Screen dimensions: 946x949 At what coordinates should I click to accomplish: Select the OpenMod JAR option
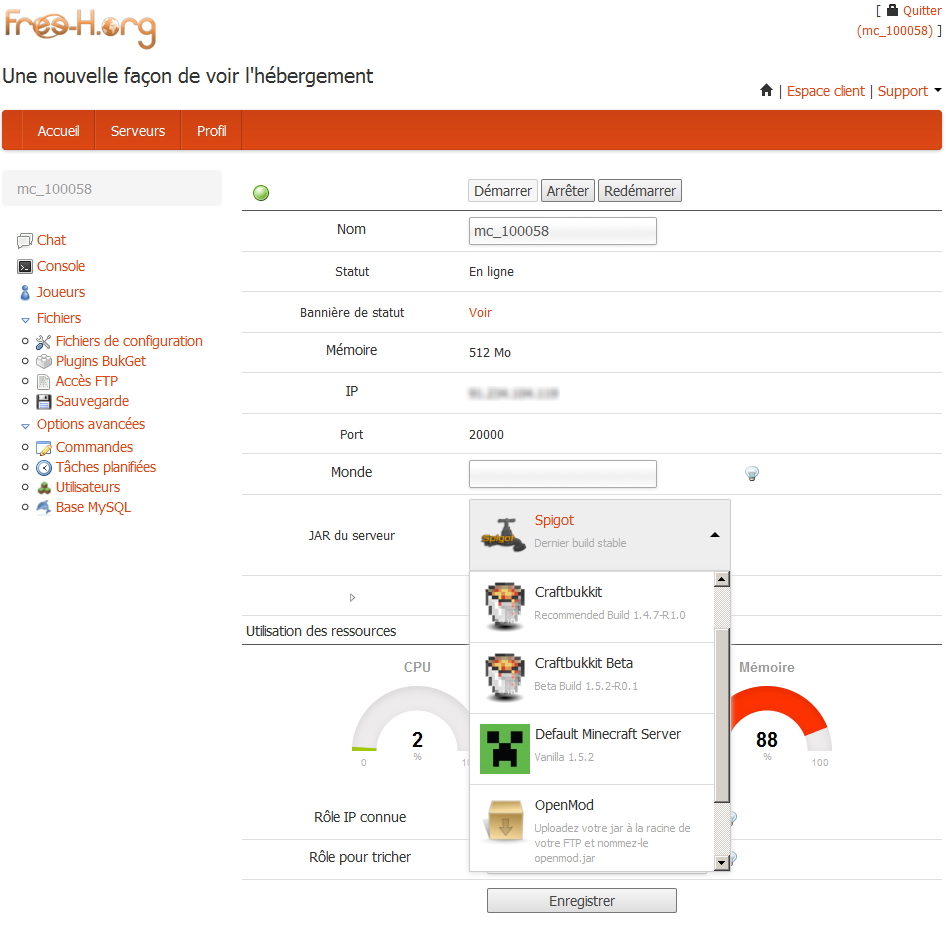592,828
